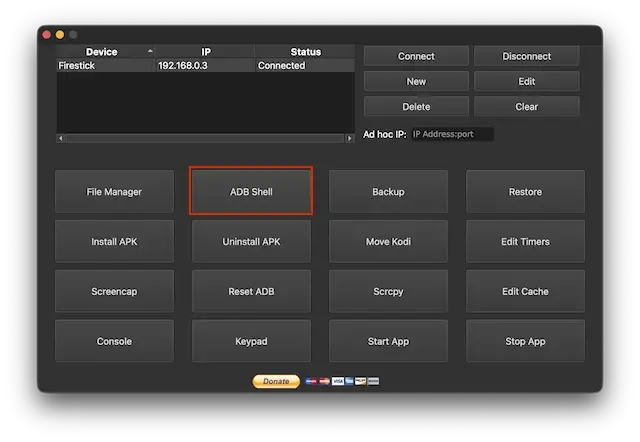Click the IP column header
This screenshot has height=442, width=640.
(x=205, y=52)
